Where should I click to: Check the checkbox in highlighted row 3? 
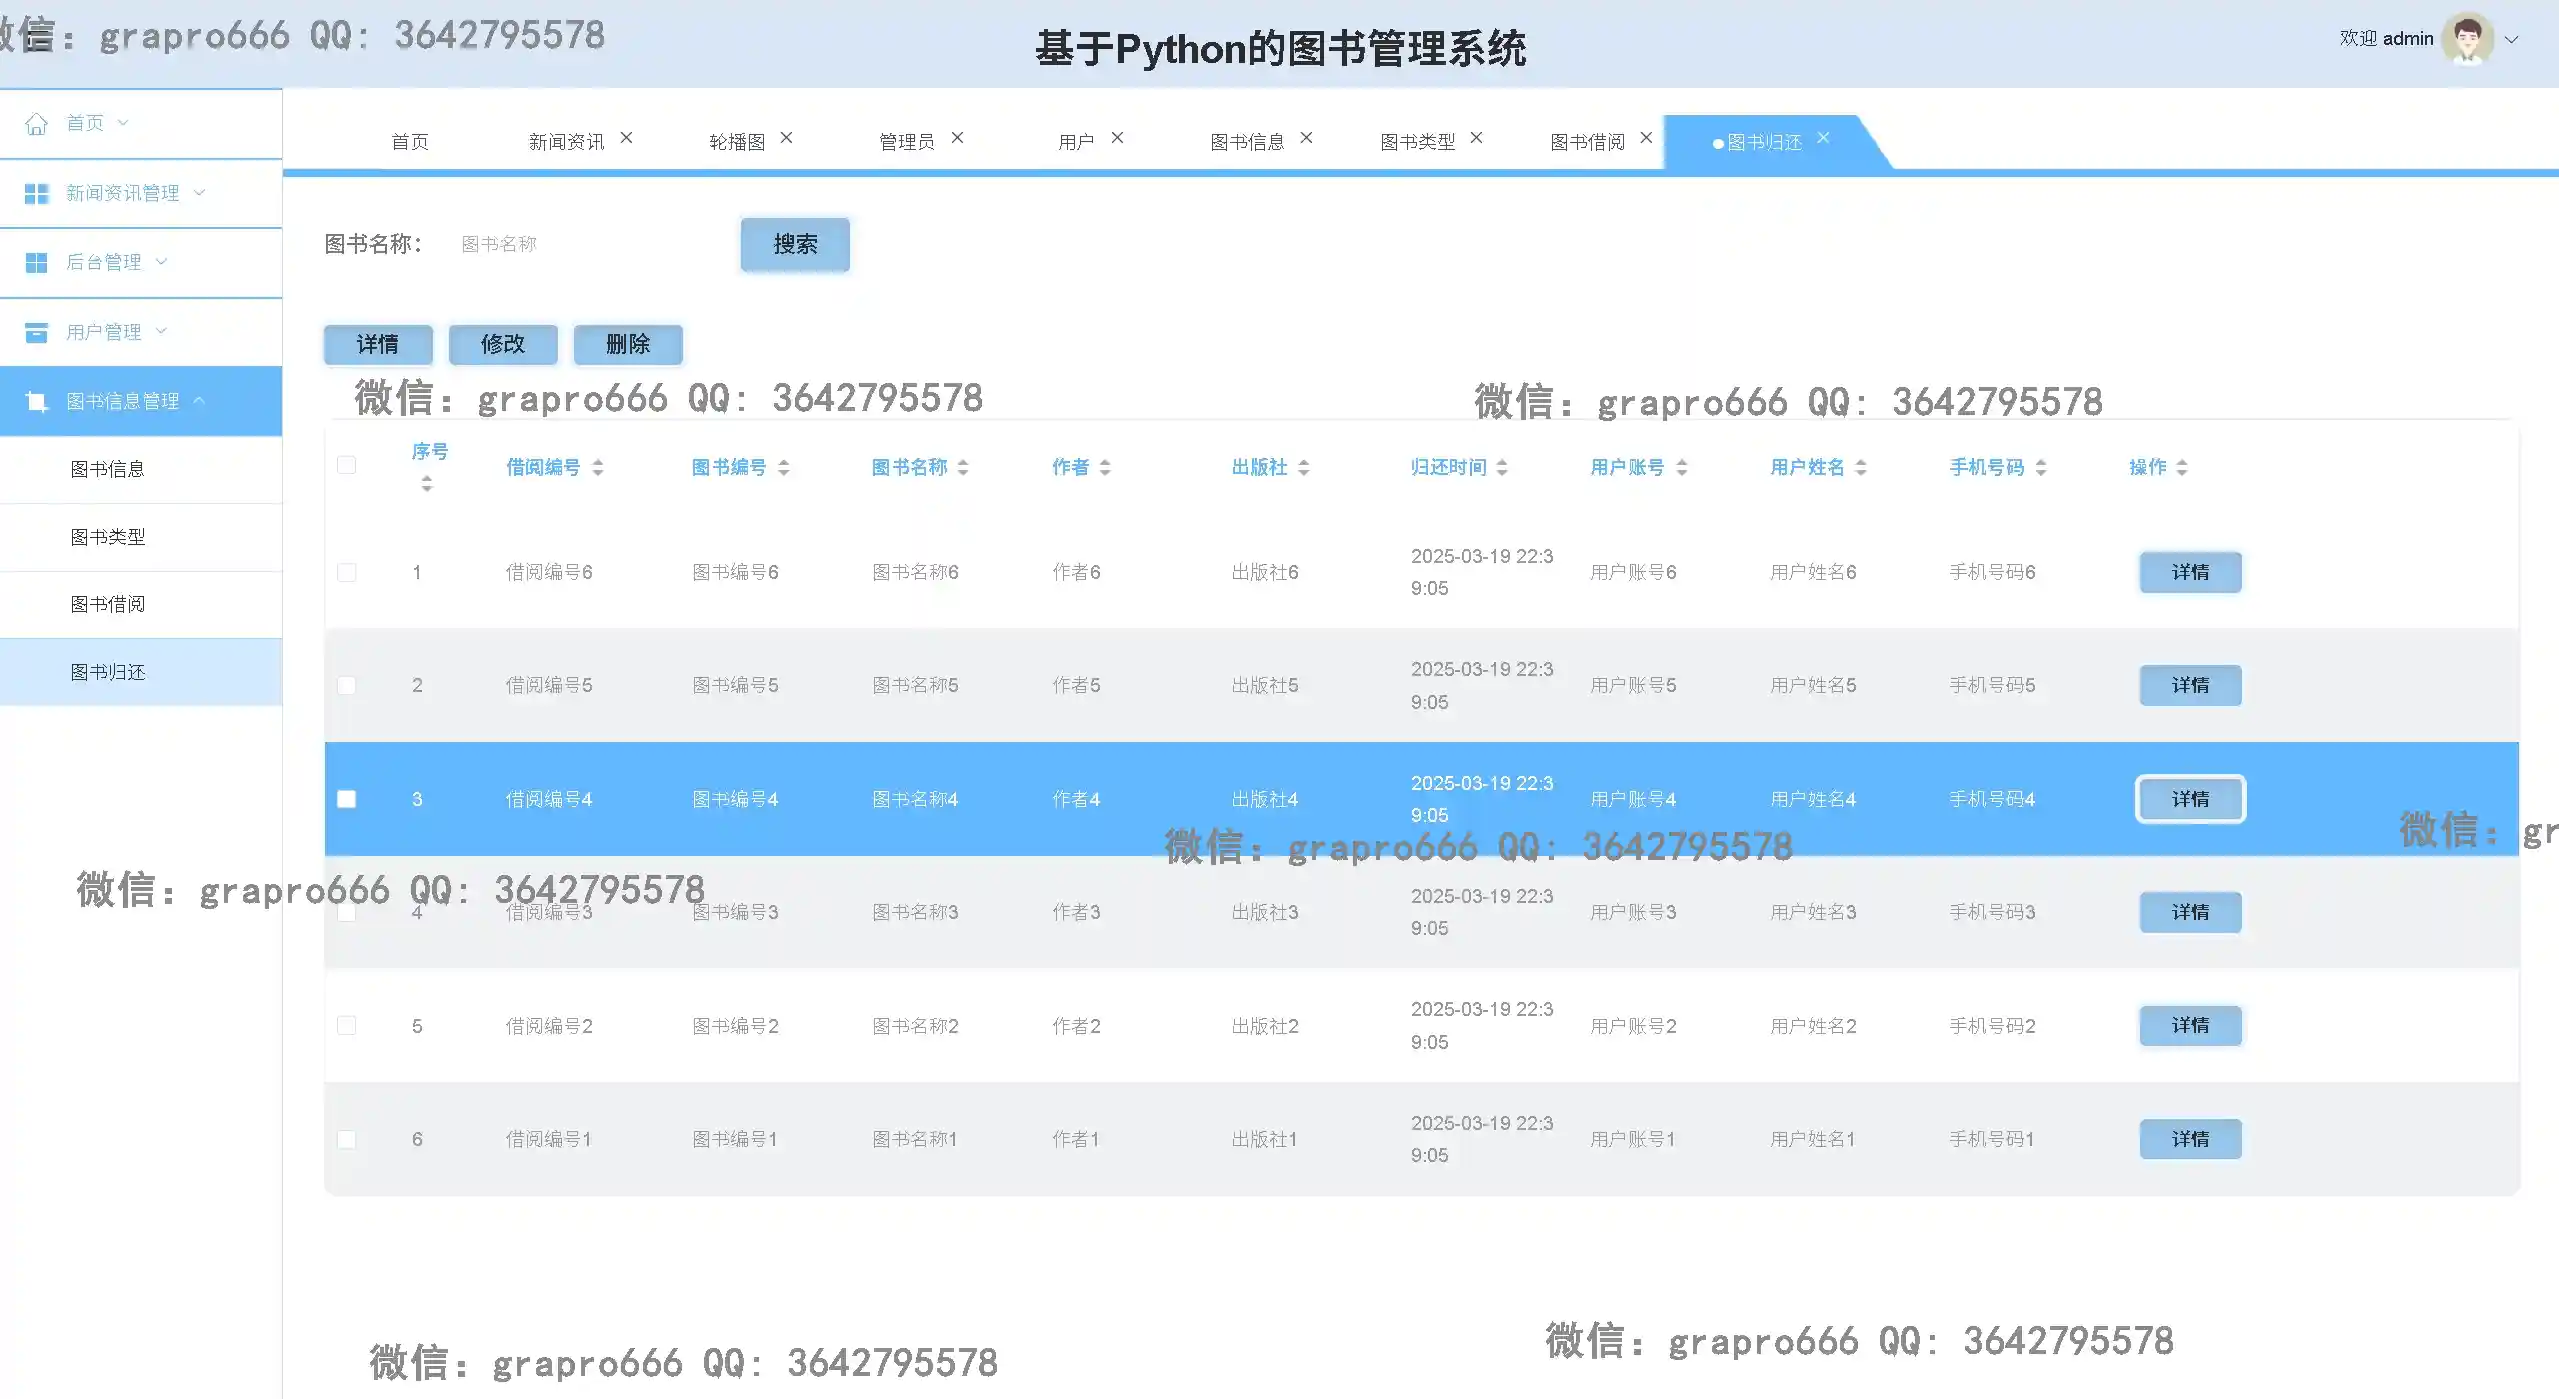[x=347, y=799]
